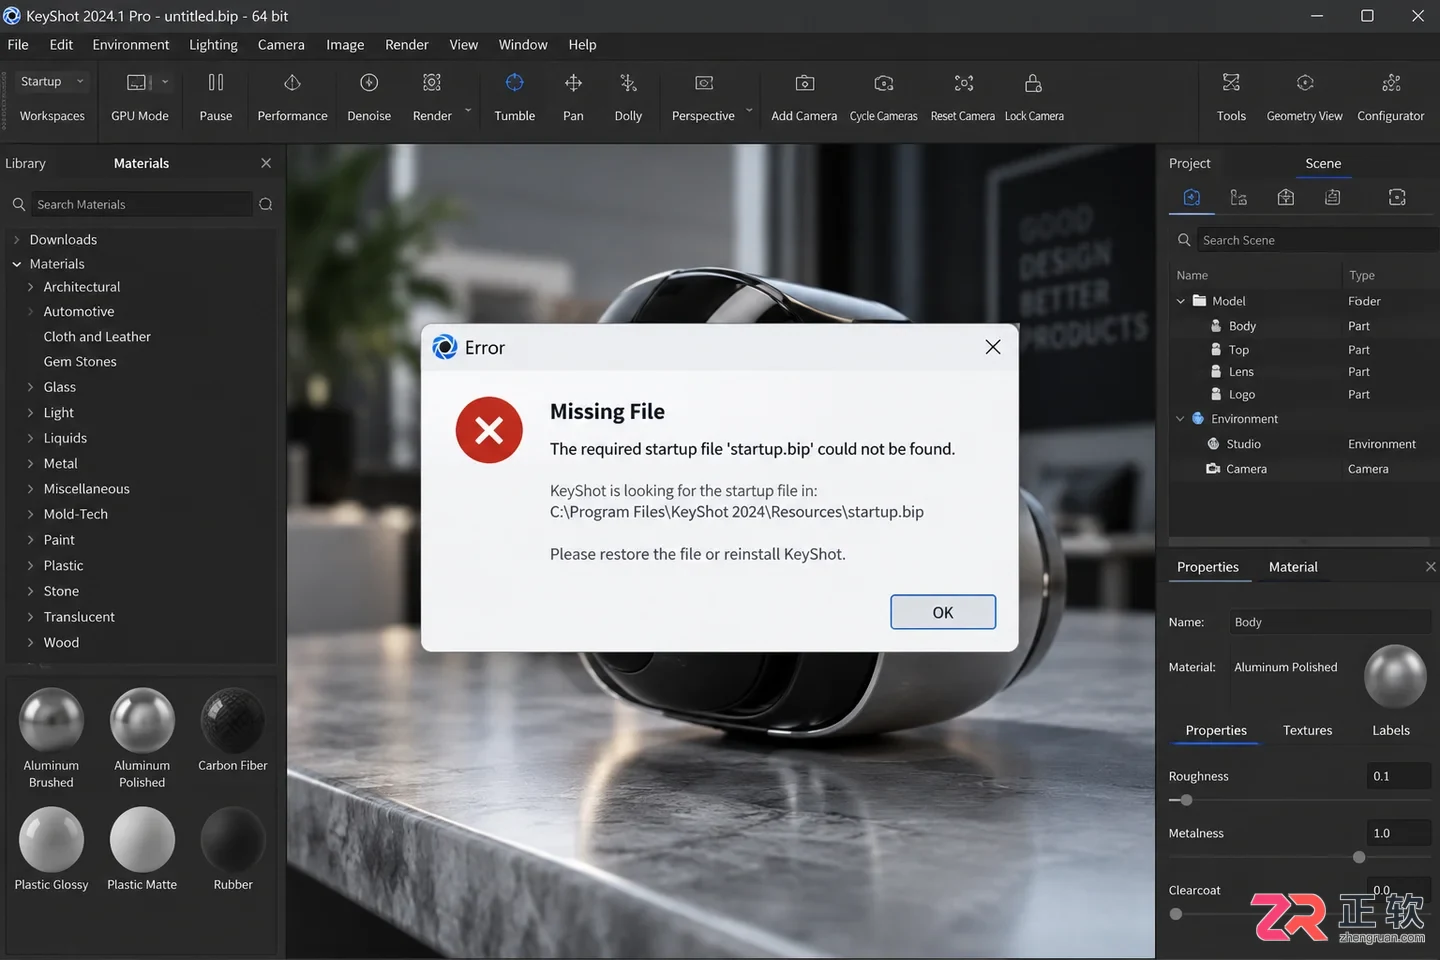Viewport: 1440px width, 960px height.
Task: Open the Startup workspace dropdown
Action: (52, 81)
